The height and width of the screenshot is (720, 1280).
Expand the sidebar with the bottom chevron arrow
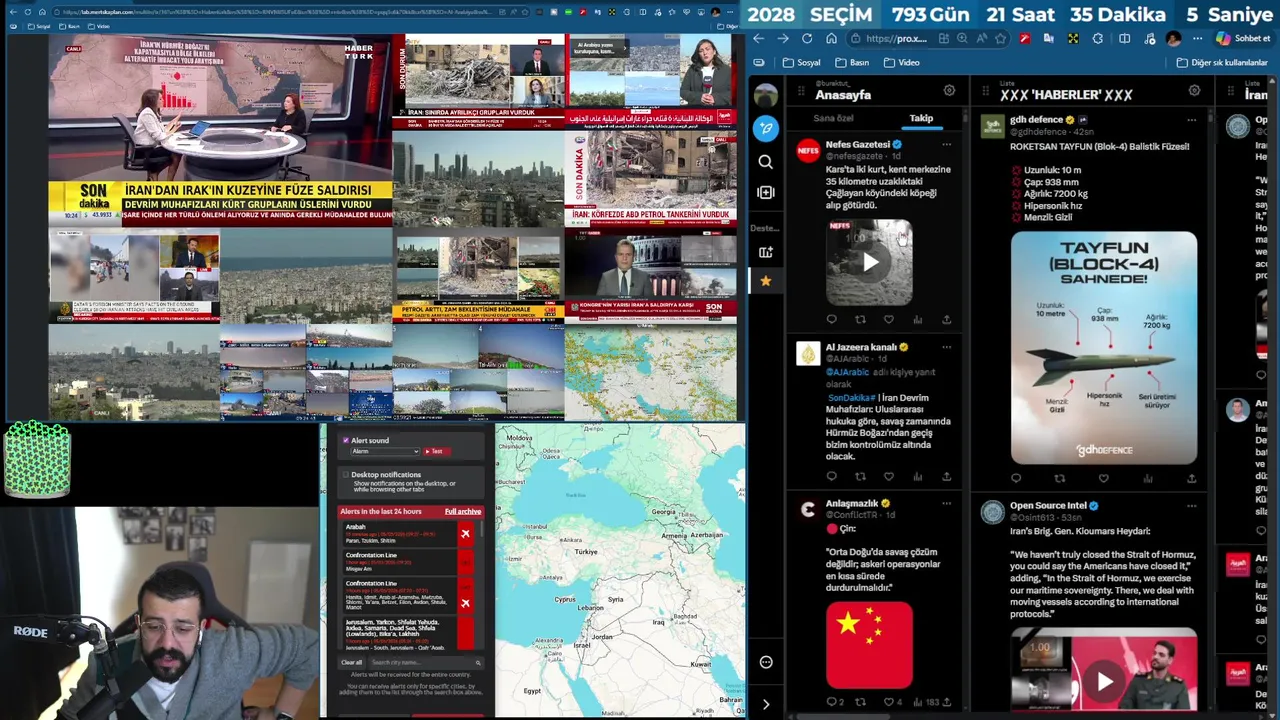point(766,704)
